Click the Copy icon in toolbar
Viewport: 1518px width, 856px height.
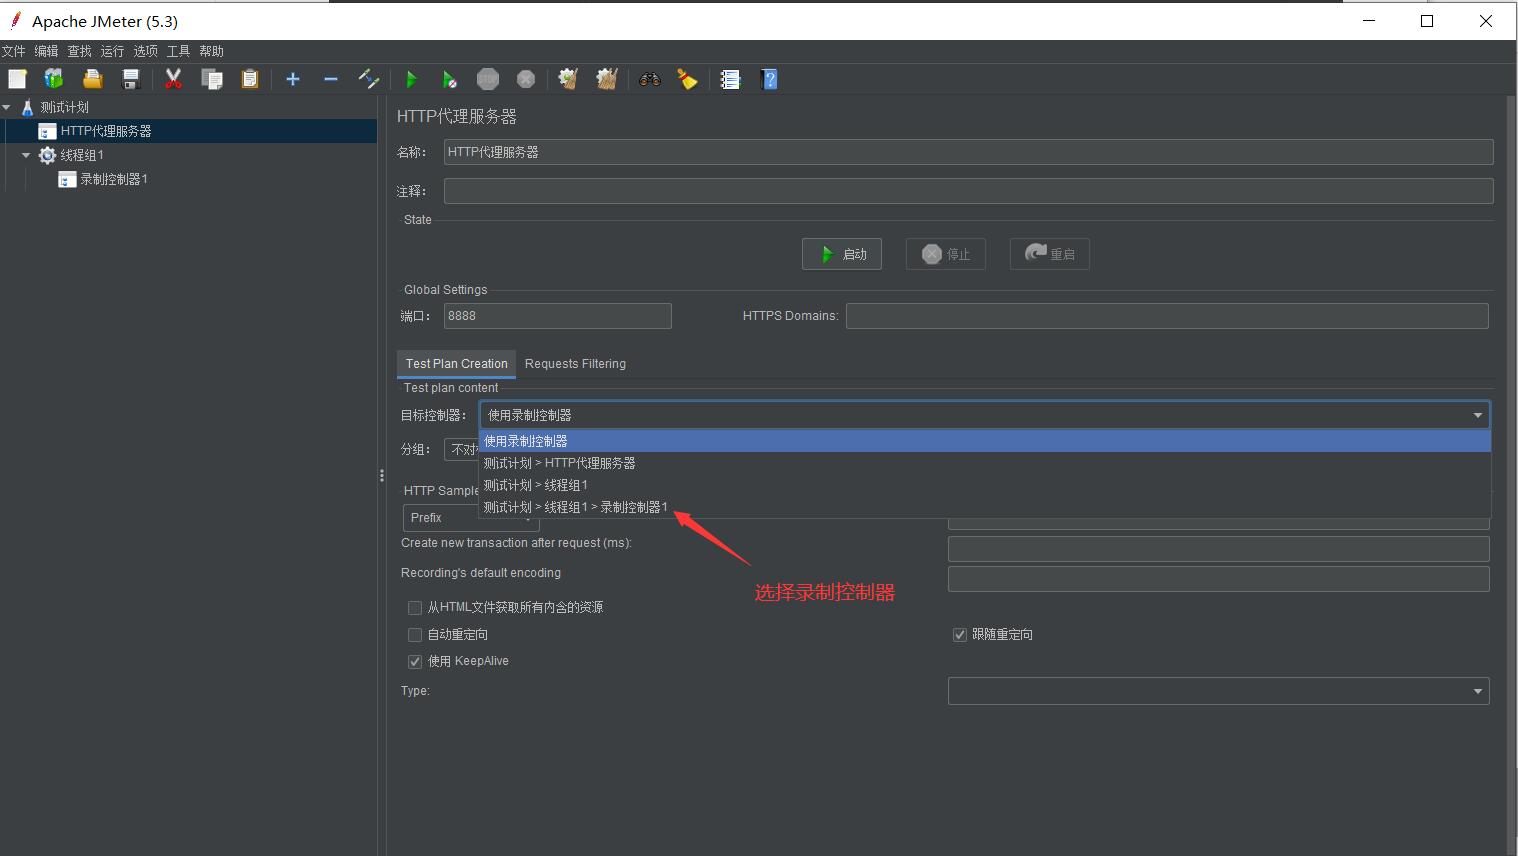(x=212, y=79)
